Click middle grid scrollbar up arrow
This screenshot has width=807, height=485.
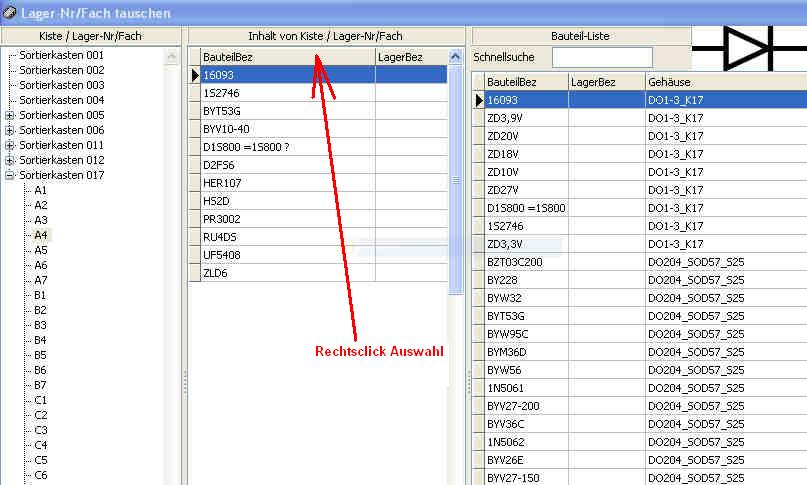455,57
